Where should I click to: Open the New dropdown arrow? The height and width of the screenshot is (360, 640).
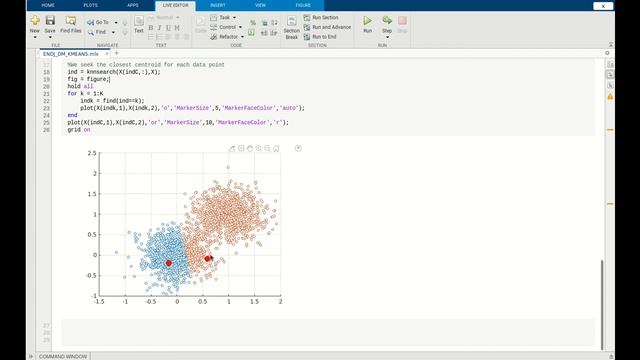35,37
